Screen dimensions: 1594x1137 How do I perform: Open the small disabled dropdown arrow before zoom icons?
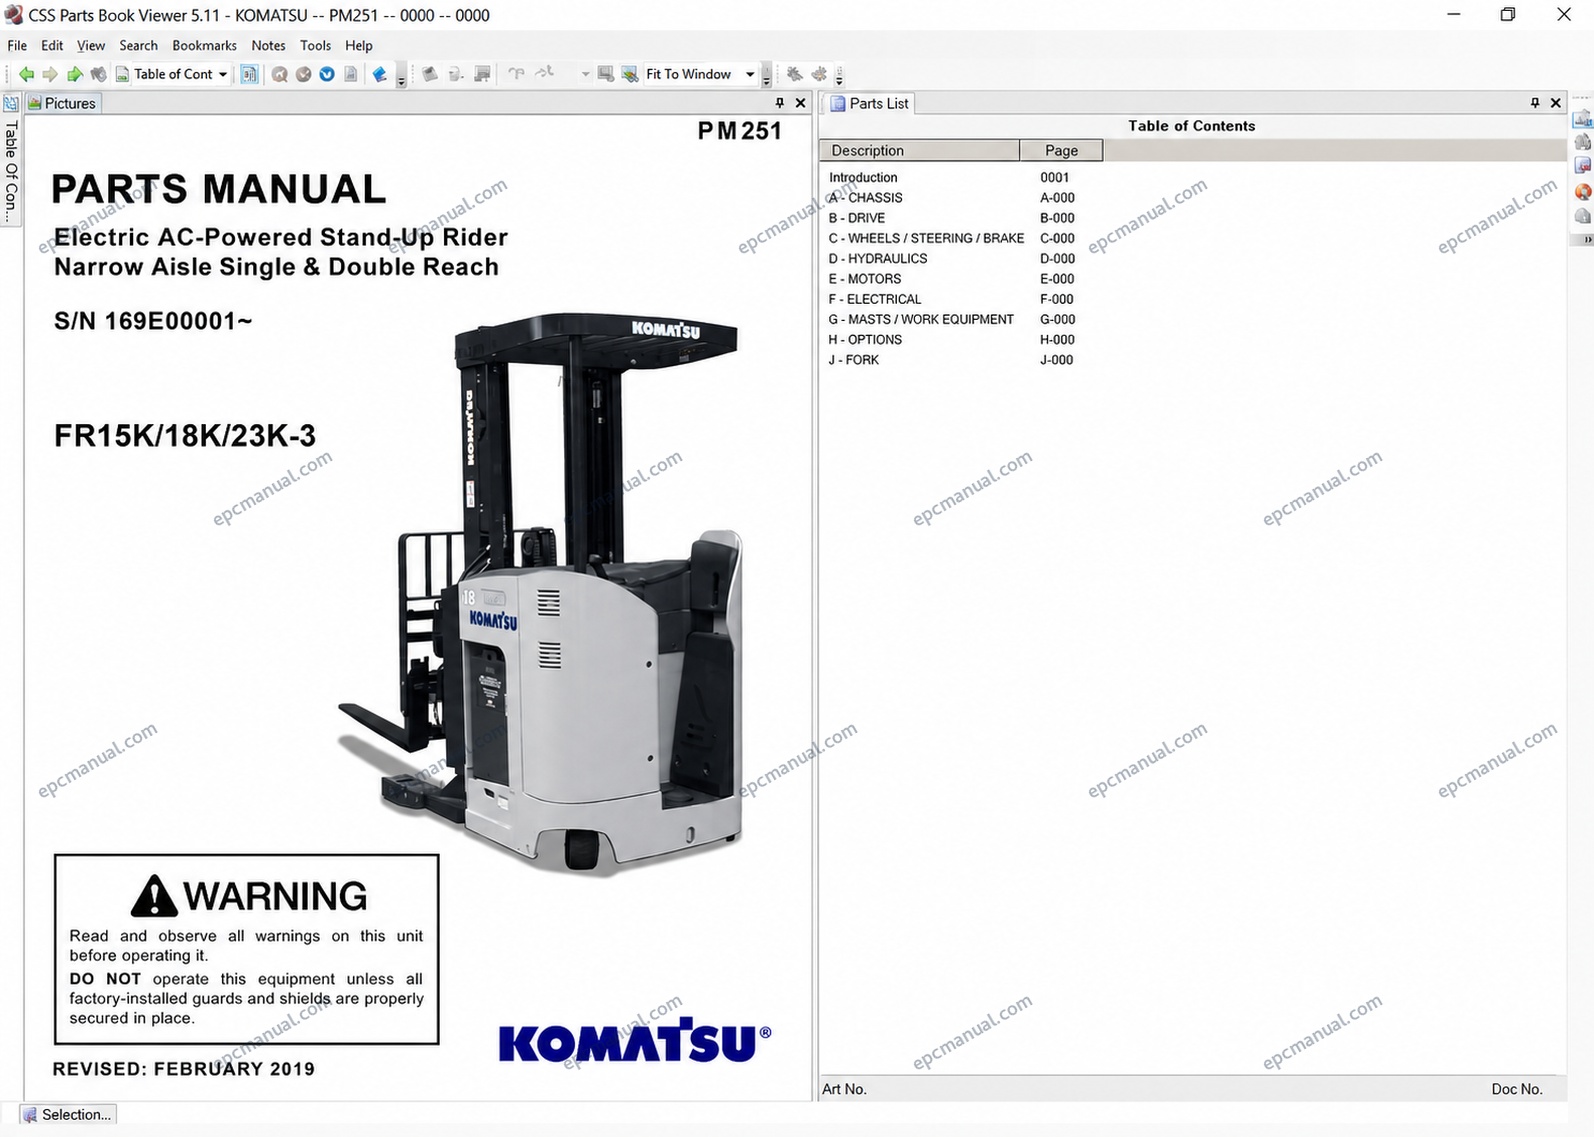(x=585, y=74)
